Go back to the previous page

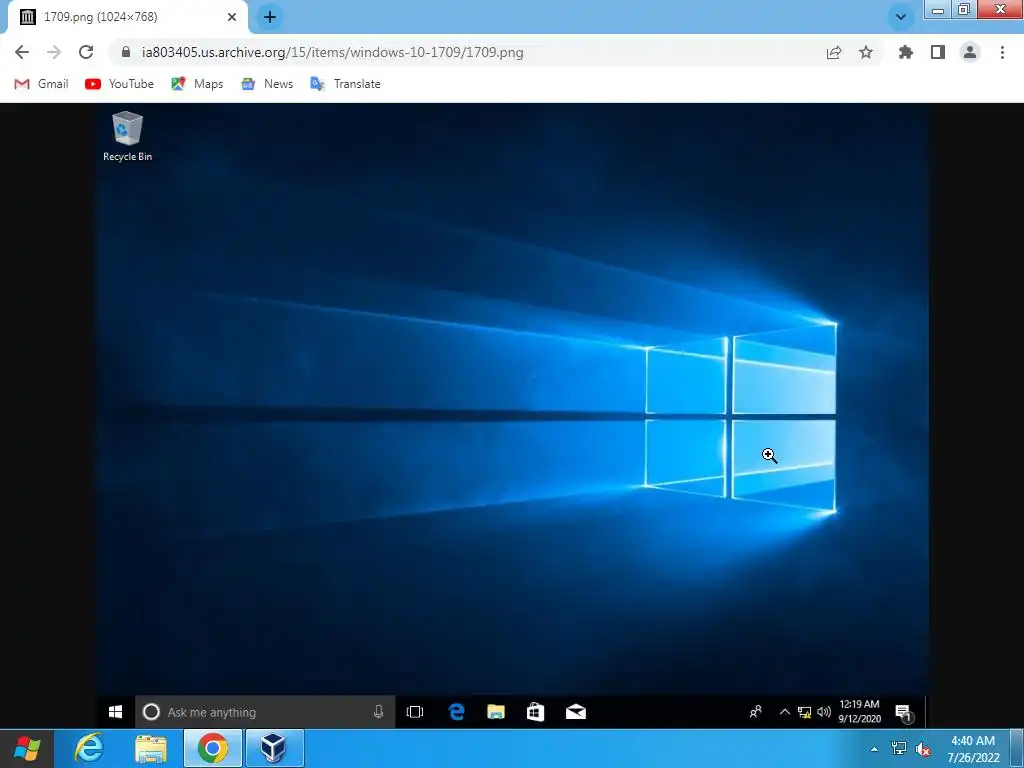[x=22, y=52]
